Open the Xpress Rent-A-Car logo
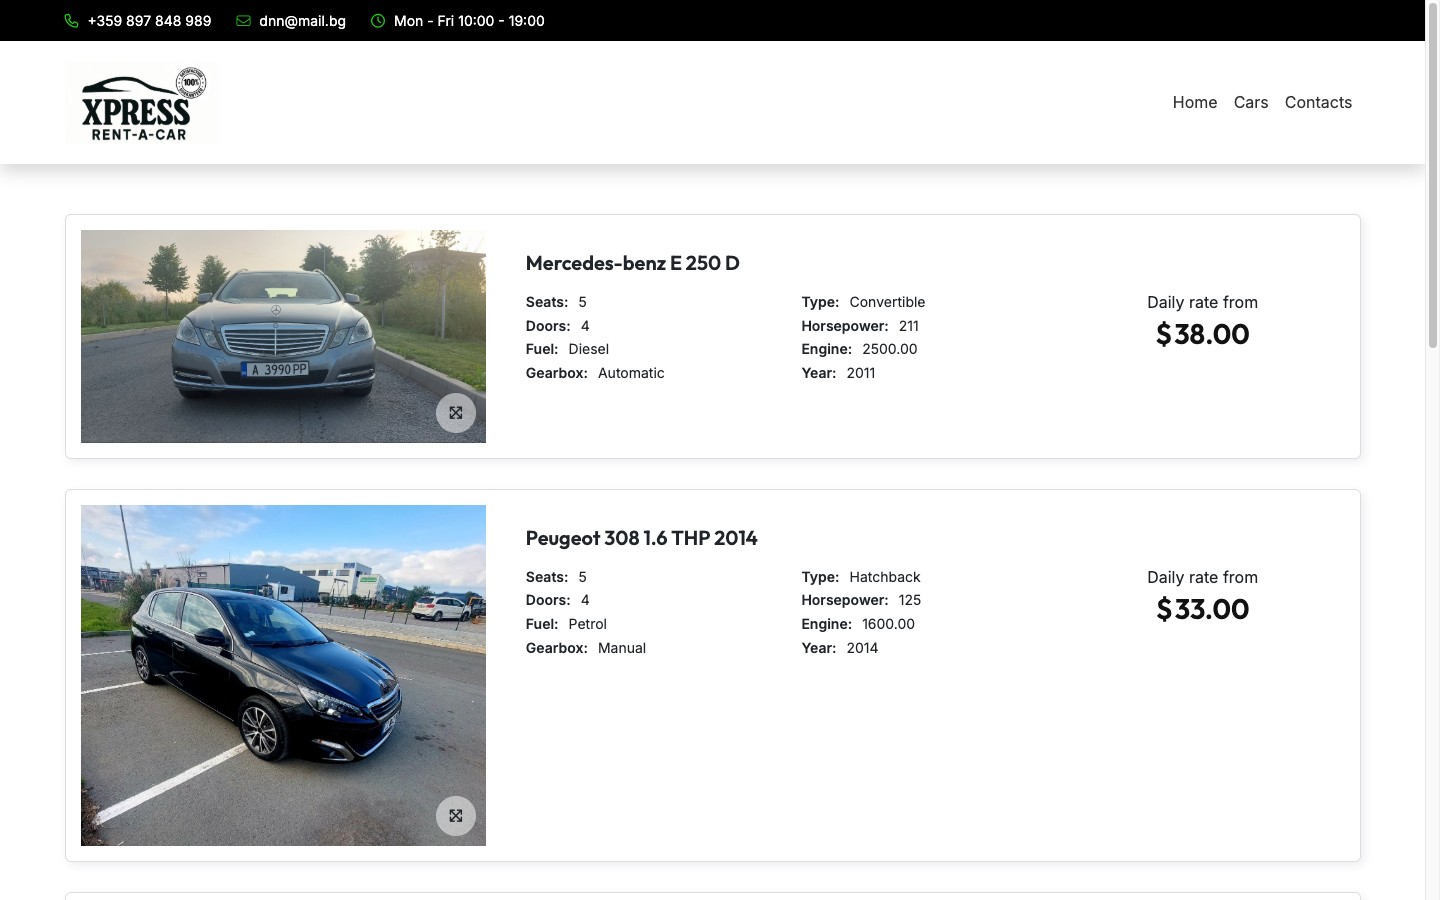The height and width of the screenshot is (900, 1440). point(142,102)
